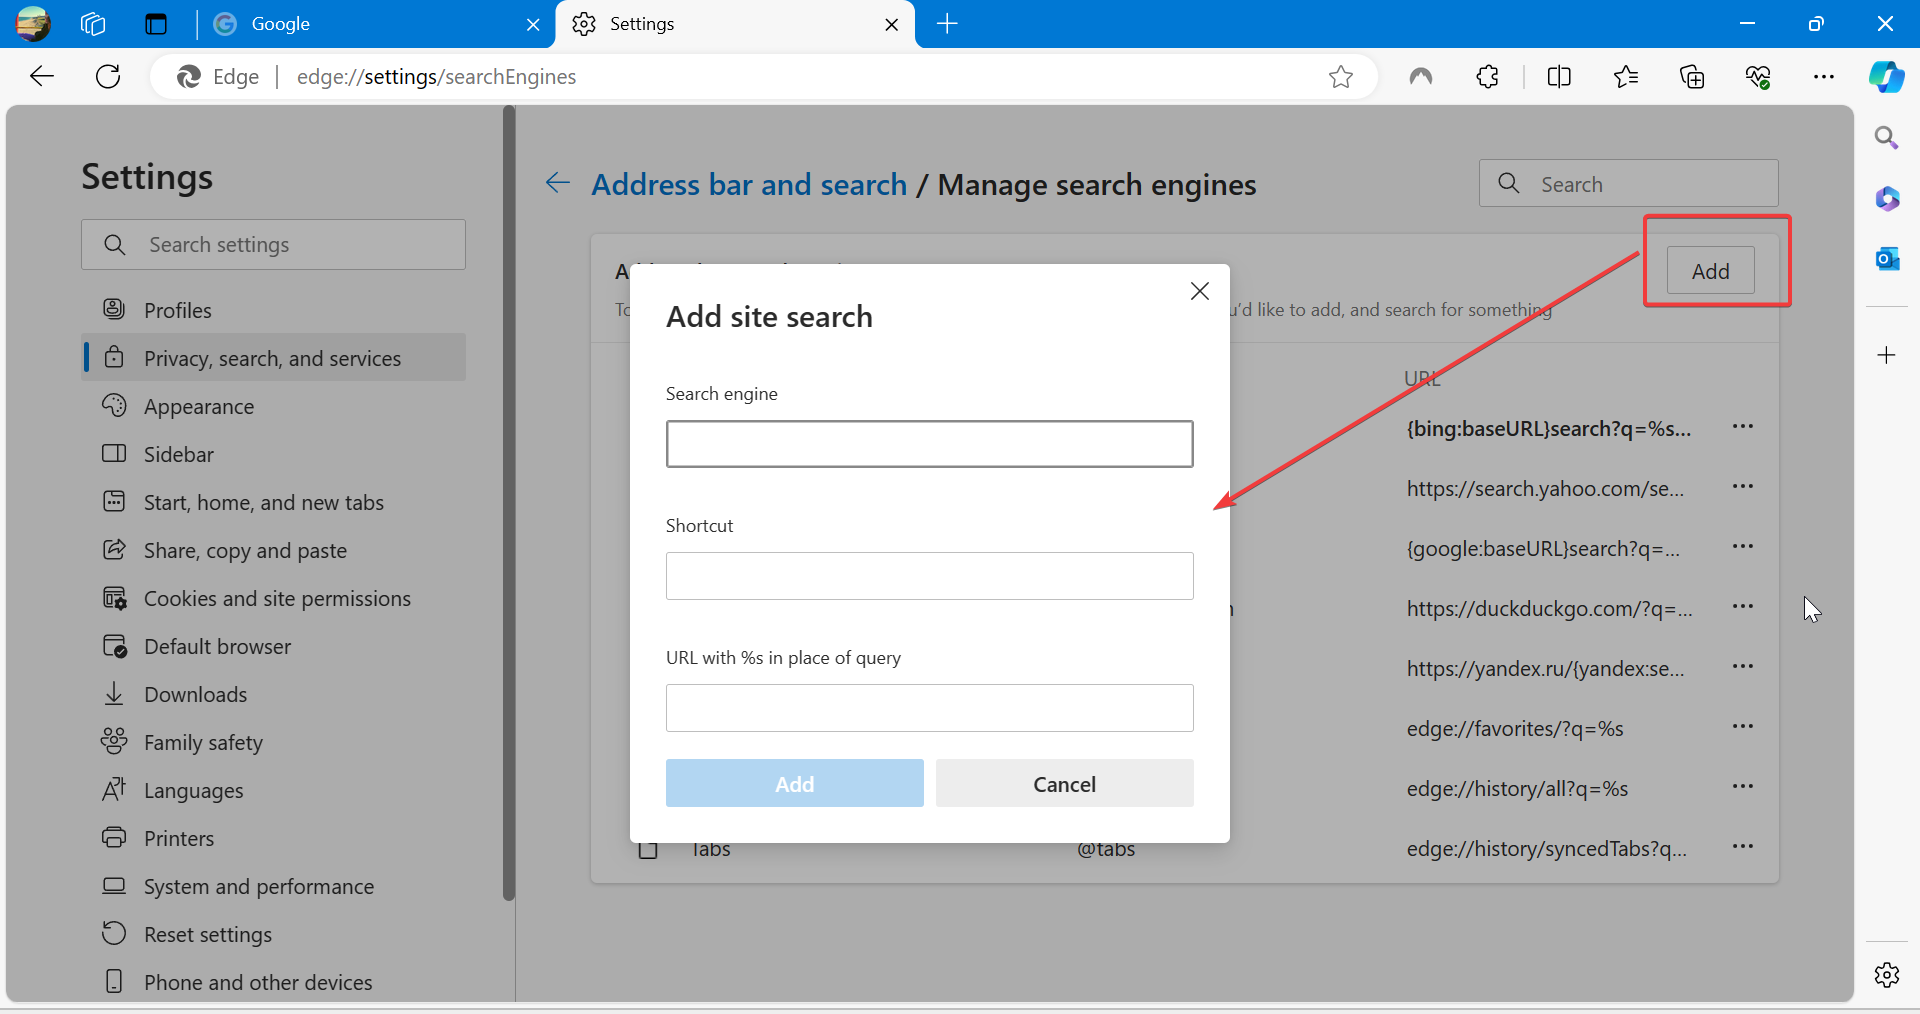This screenshot has height=1014, width=1920.
Task: Open Reset settings section
Action: coord(273,934)
